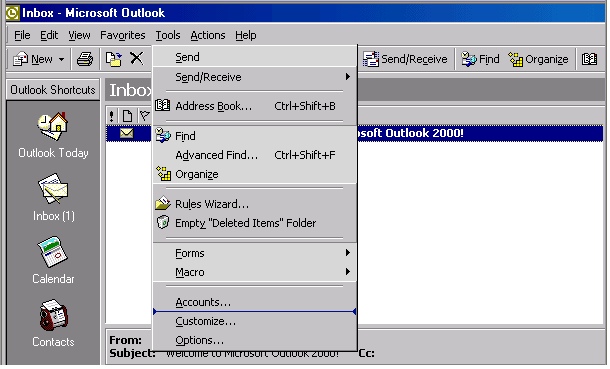Image resolution: width=610 pixels, height=369 pixels.
Task: Choose Organize in the Tools menu
Action: click(255, 174)
